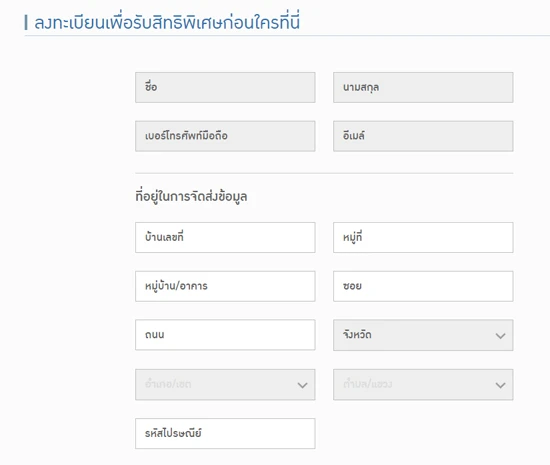Click the divider line above the address section

pos(324,173)
